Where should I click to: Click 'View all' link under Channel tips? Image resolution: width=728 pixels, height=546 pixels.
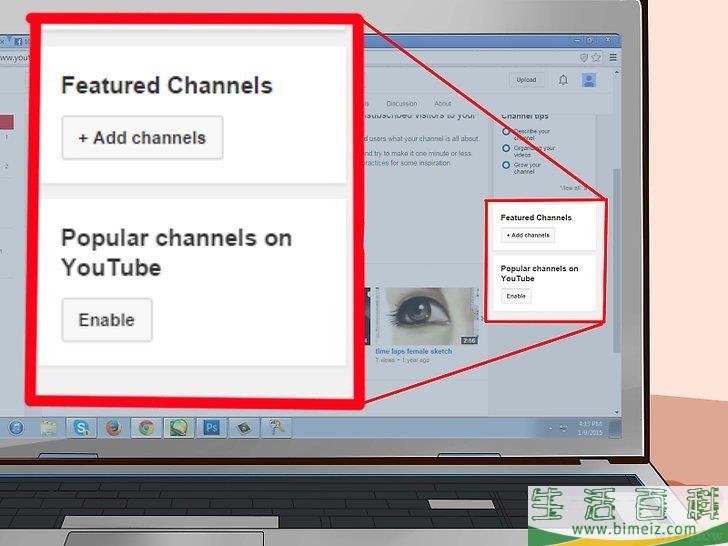coord(572,188)
